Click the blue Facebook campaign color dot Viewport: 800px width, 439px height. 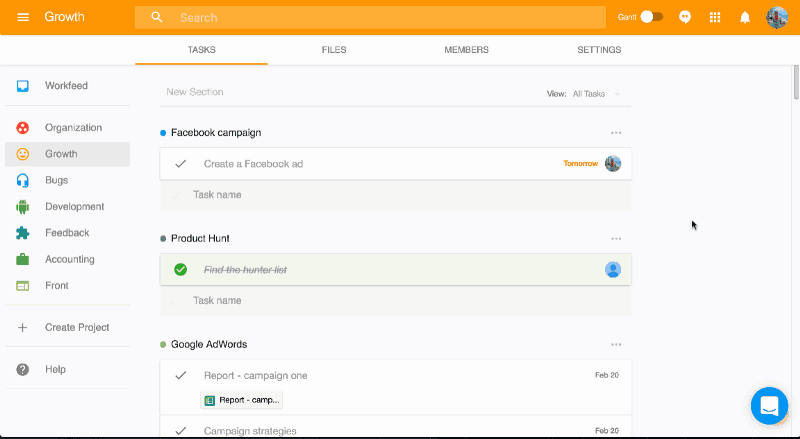[163, 133]
